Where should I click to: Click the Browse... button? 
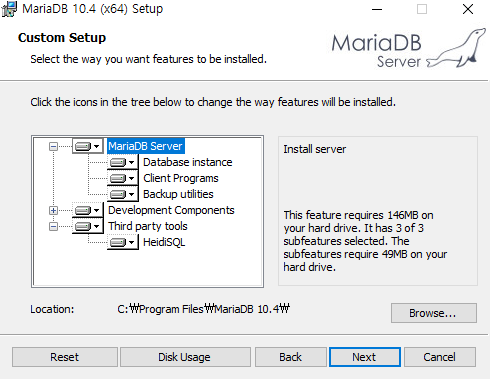(434, 313)
